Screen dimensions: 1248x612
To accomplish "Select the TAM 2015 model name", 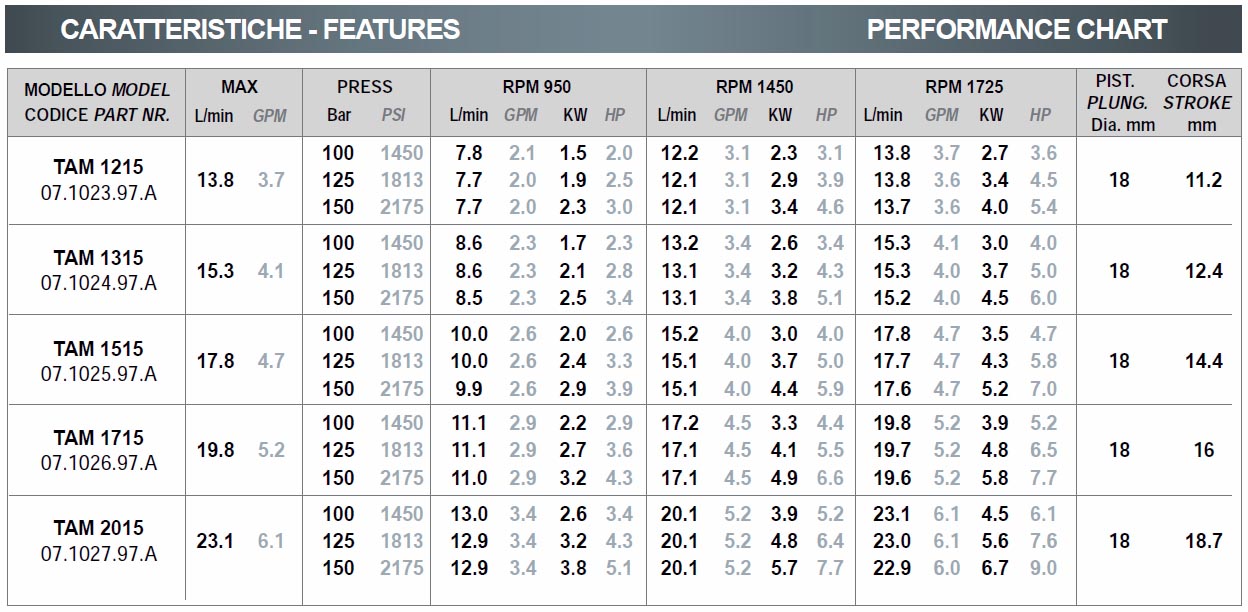I will 98,528.
